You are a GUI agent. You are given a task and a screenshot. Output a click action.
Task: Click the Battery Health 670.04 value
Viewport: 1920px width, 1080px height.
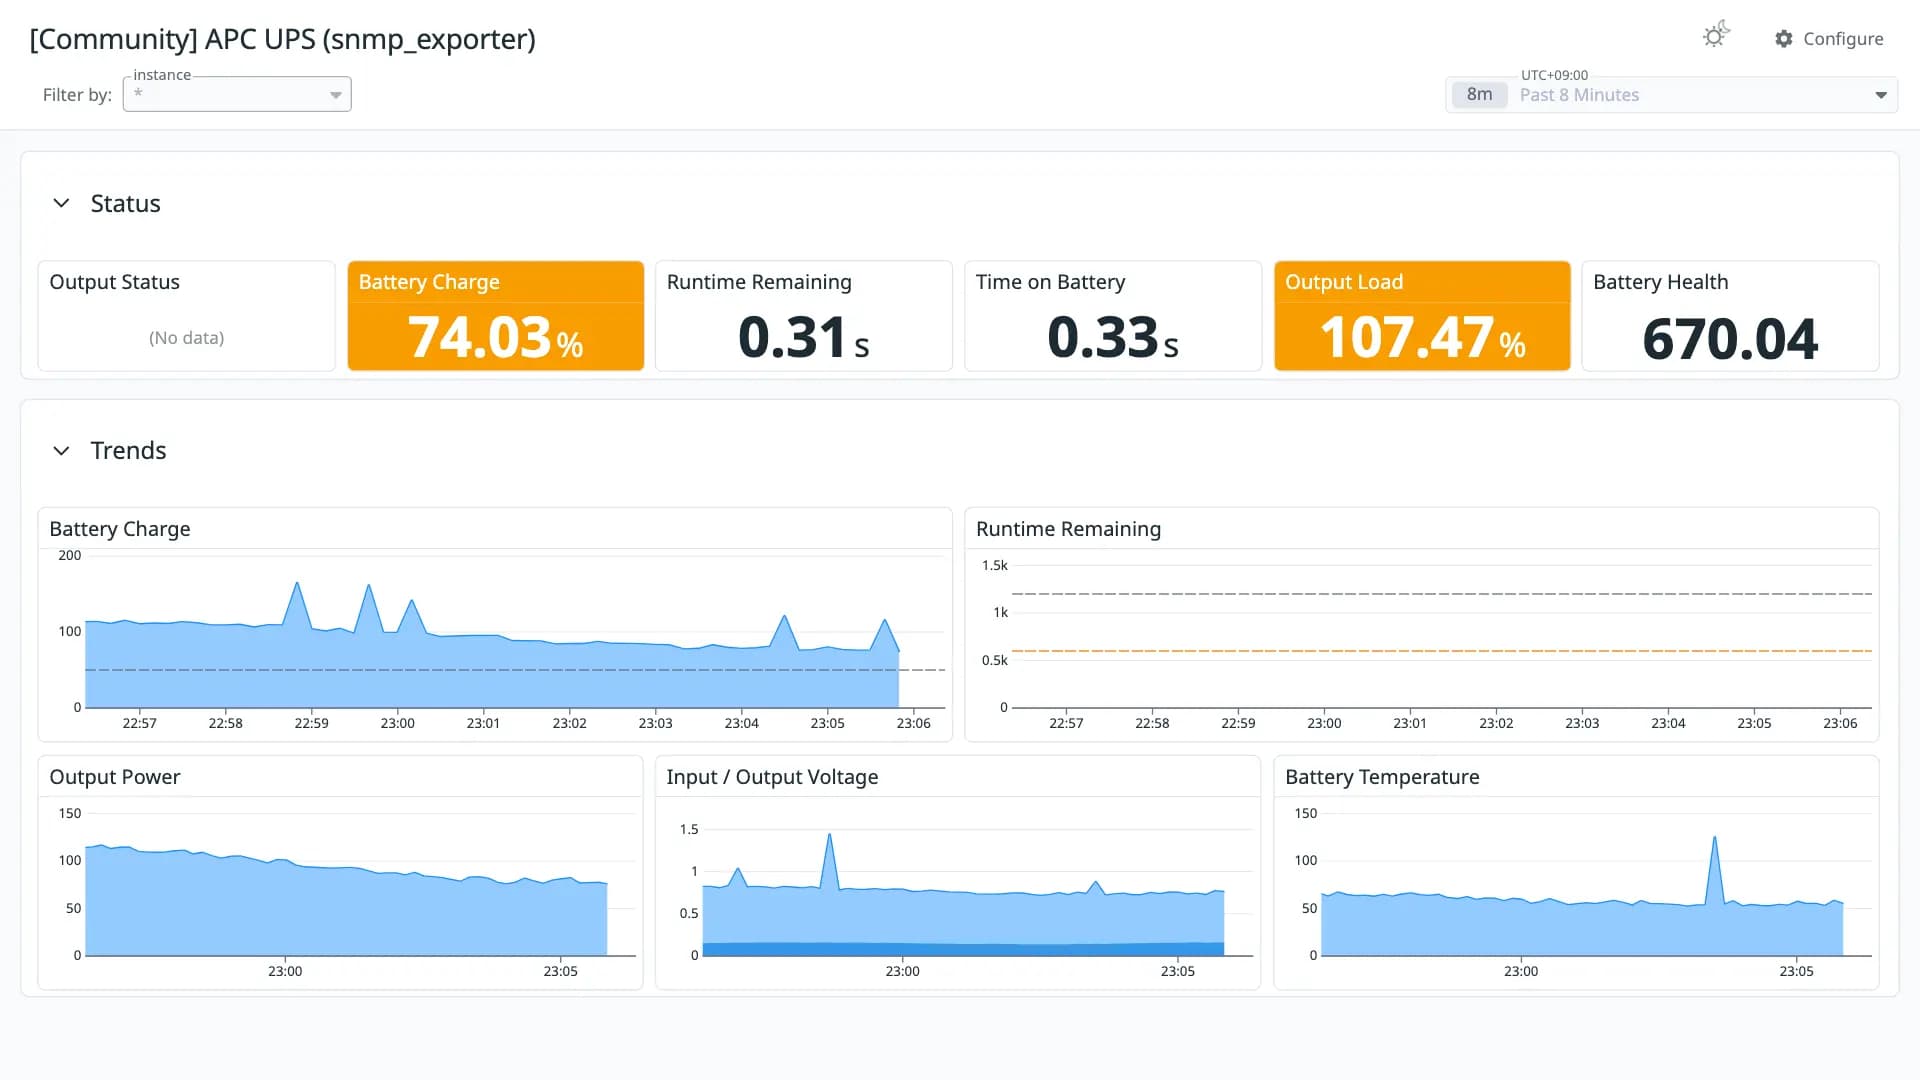click(1731, 339)
